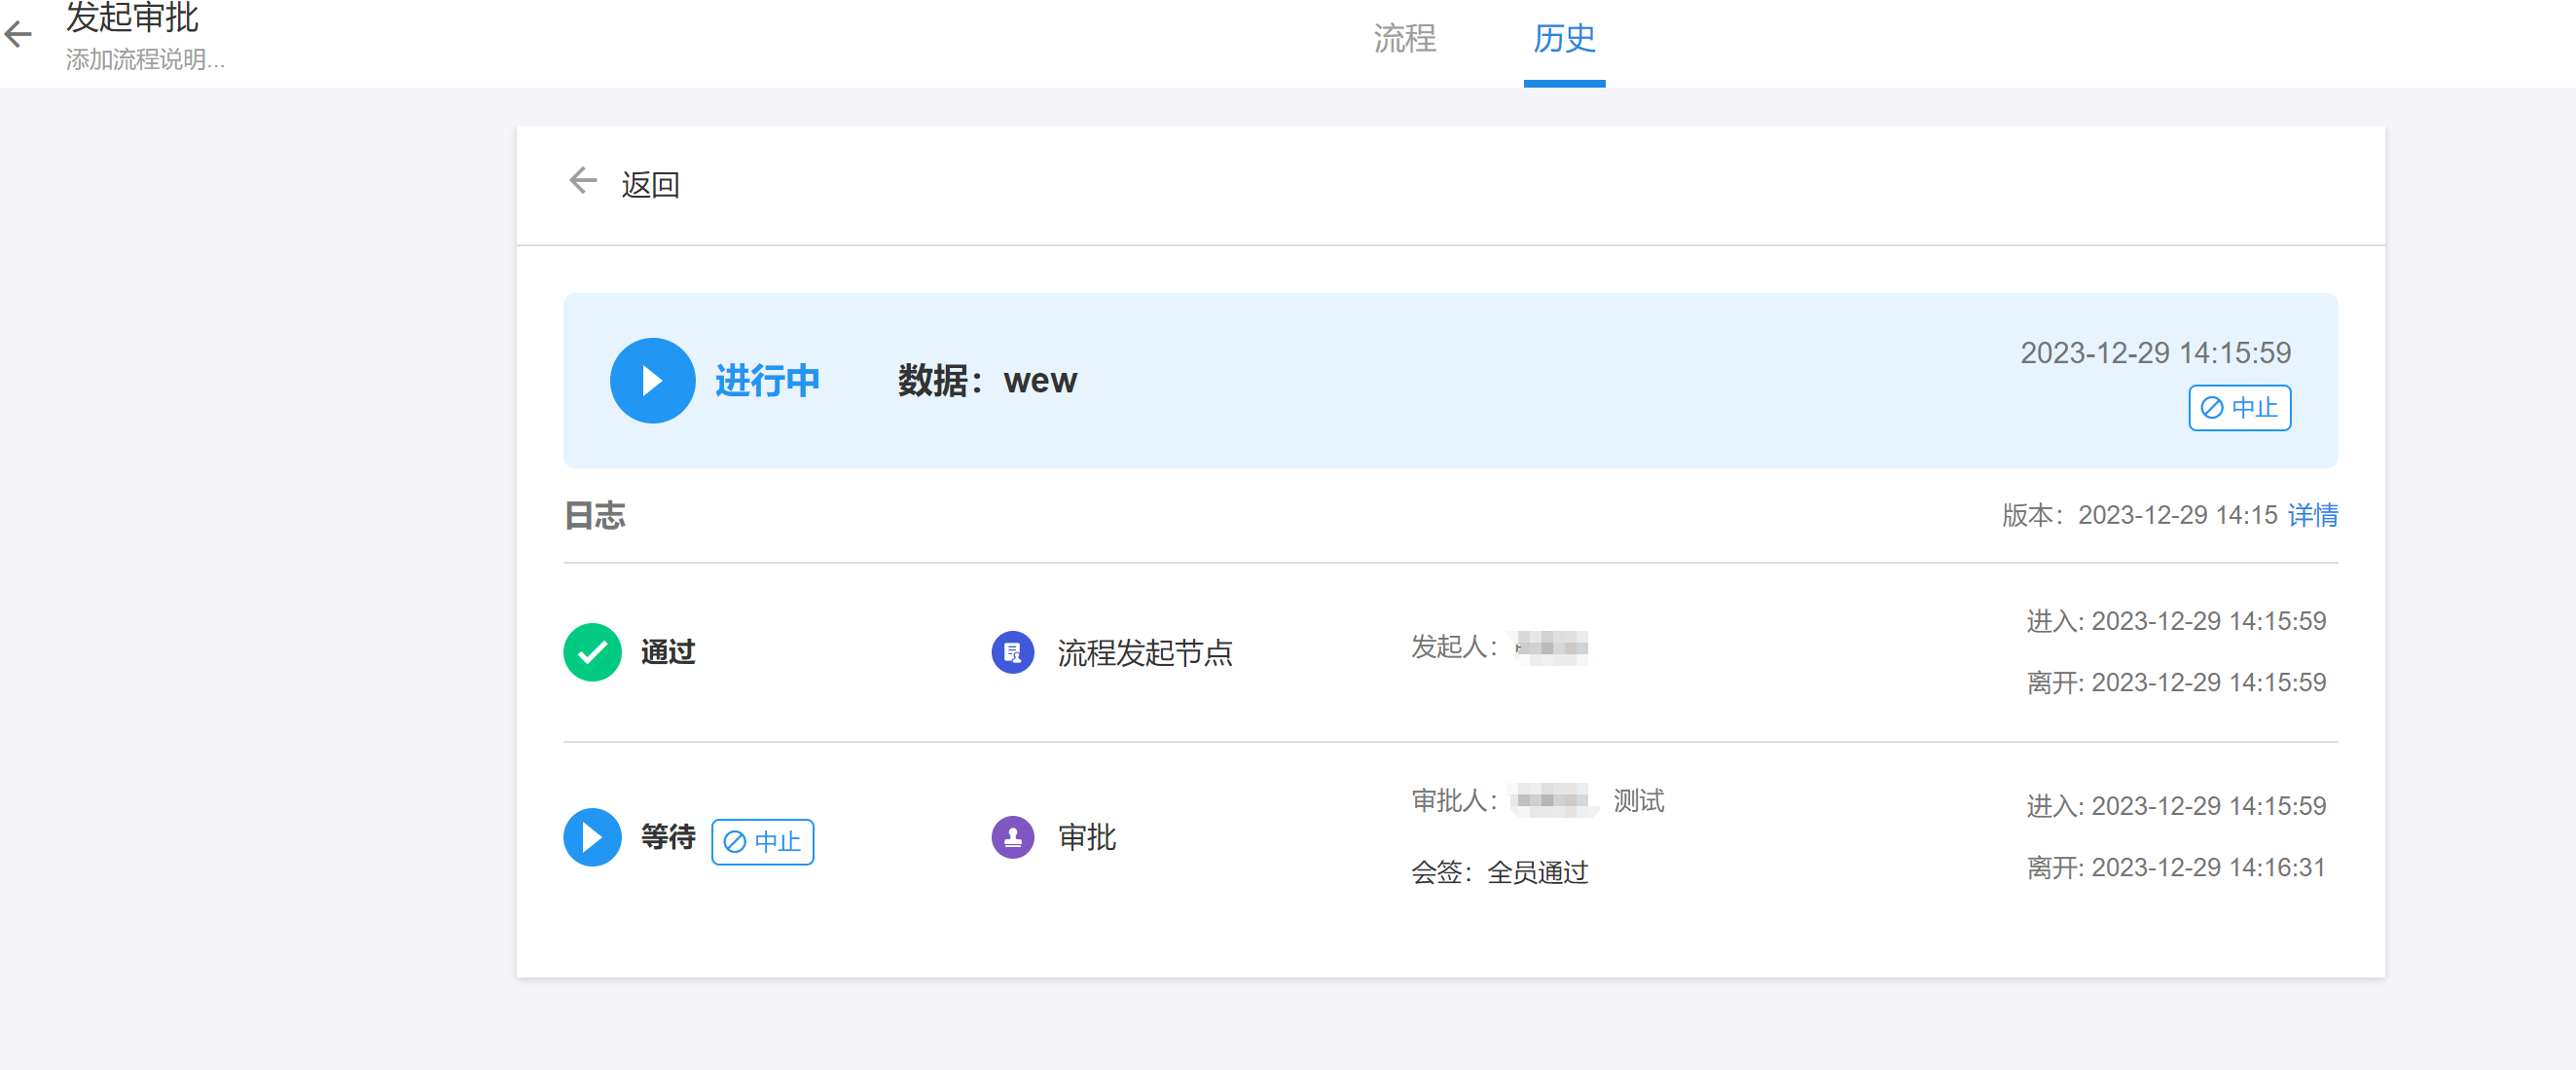
Task: Click the 添加流程说明 description field
Action: [x=146, y=60]
